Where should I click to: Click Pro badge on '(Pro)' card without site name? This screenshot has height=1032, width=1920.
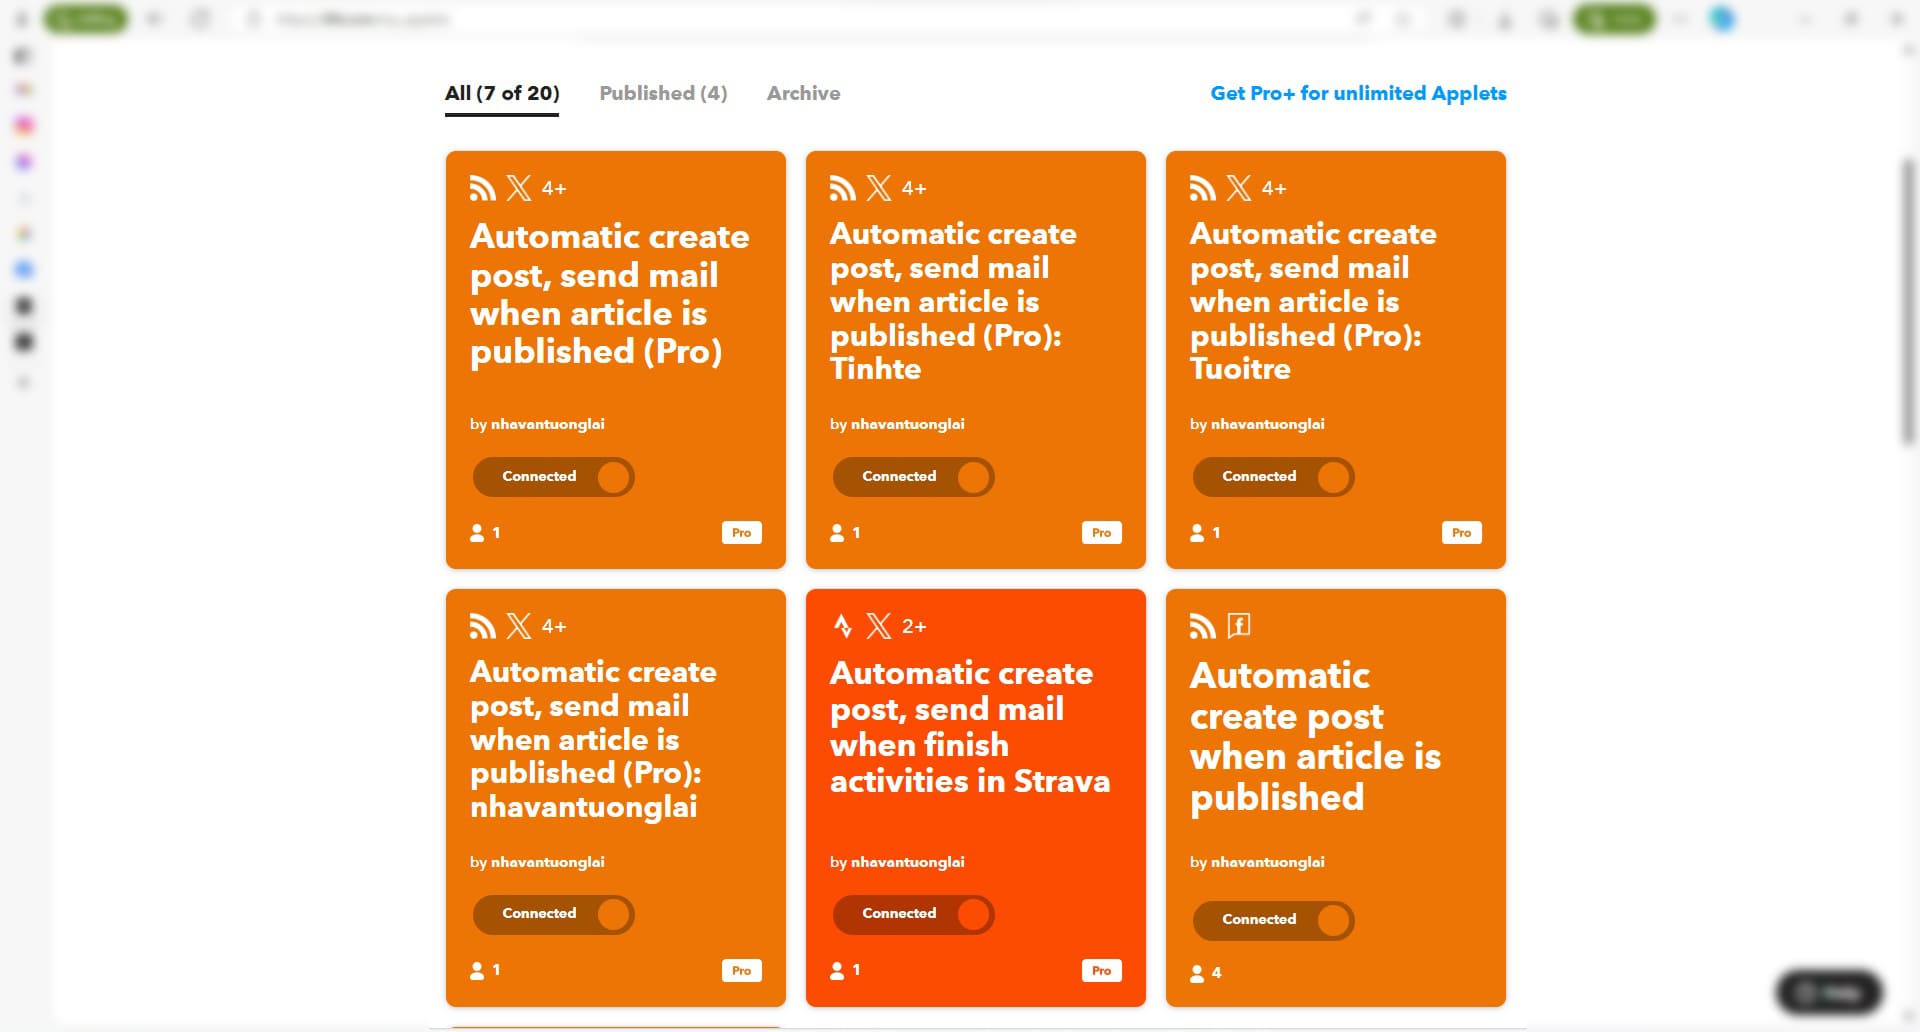(x=742, y=533)
